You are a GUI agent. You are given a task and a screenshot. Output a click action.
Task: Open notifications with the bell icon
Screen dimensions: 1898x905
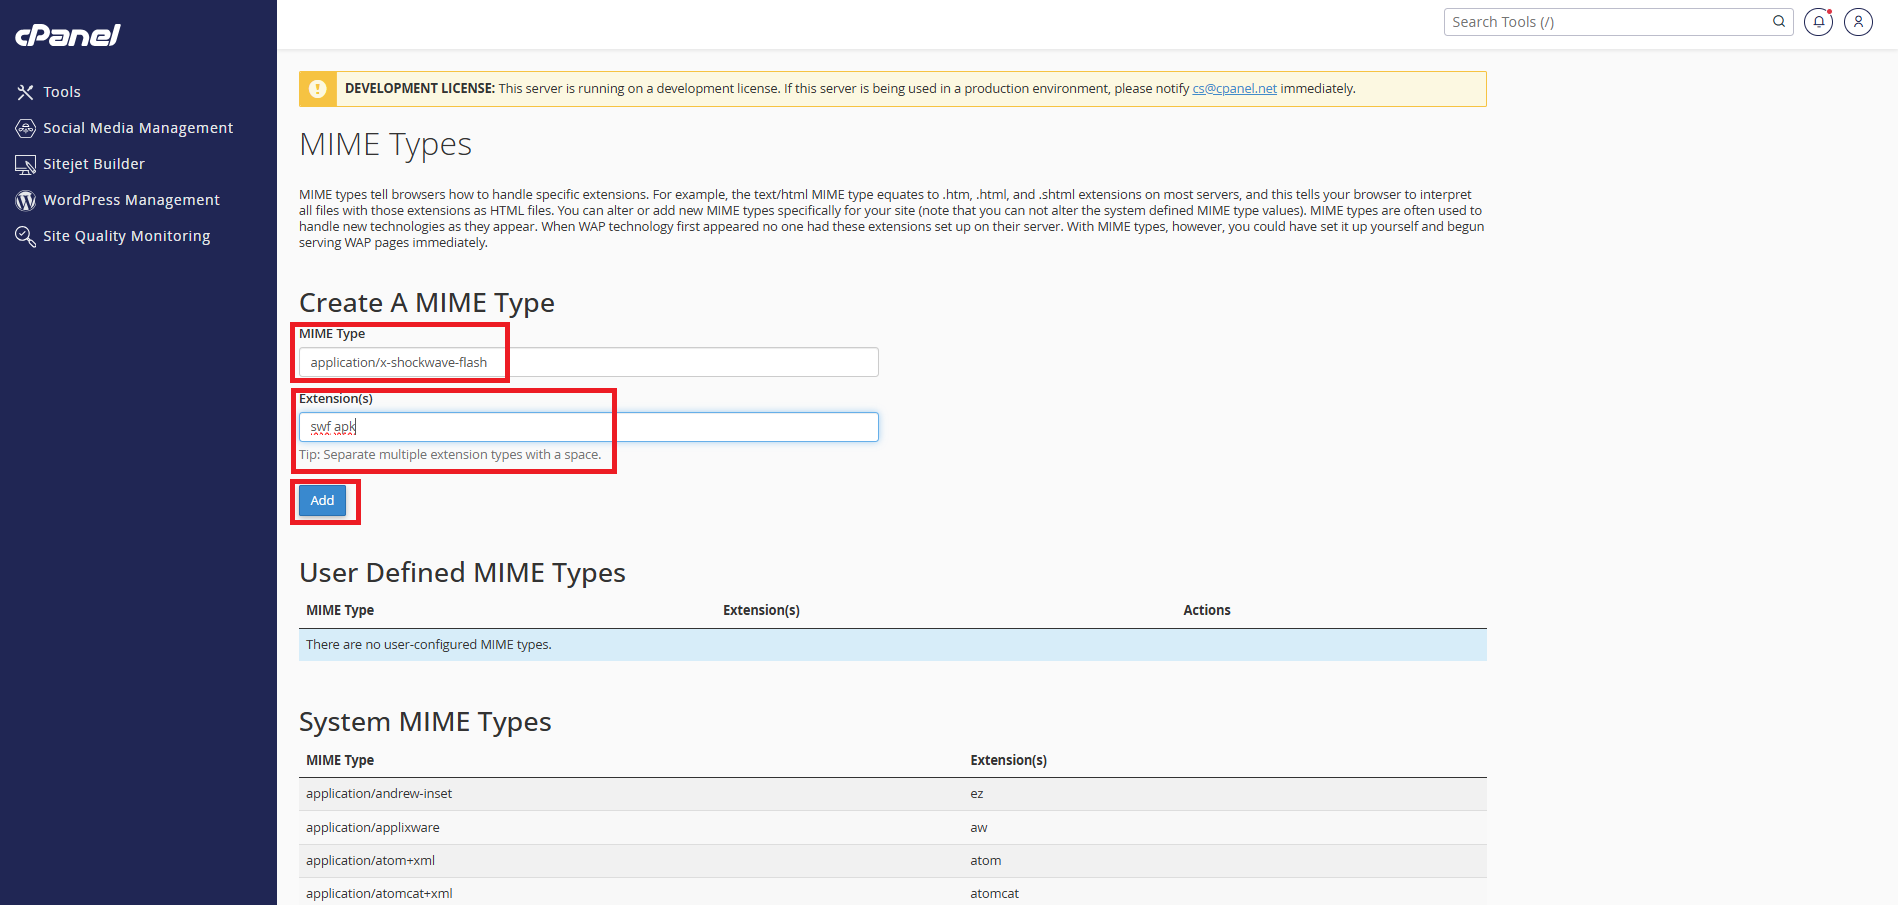coord(1818,21)
